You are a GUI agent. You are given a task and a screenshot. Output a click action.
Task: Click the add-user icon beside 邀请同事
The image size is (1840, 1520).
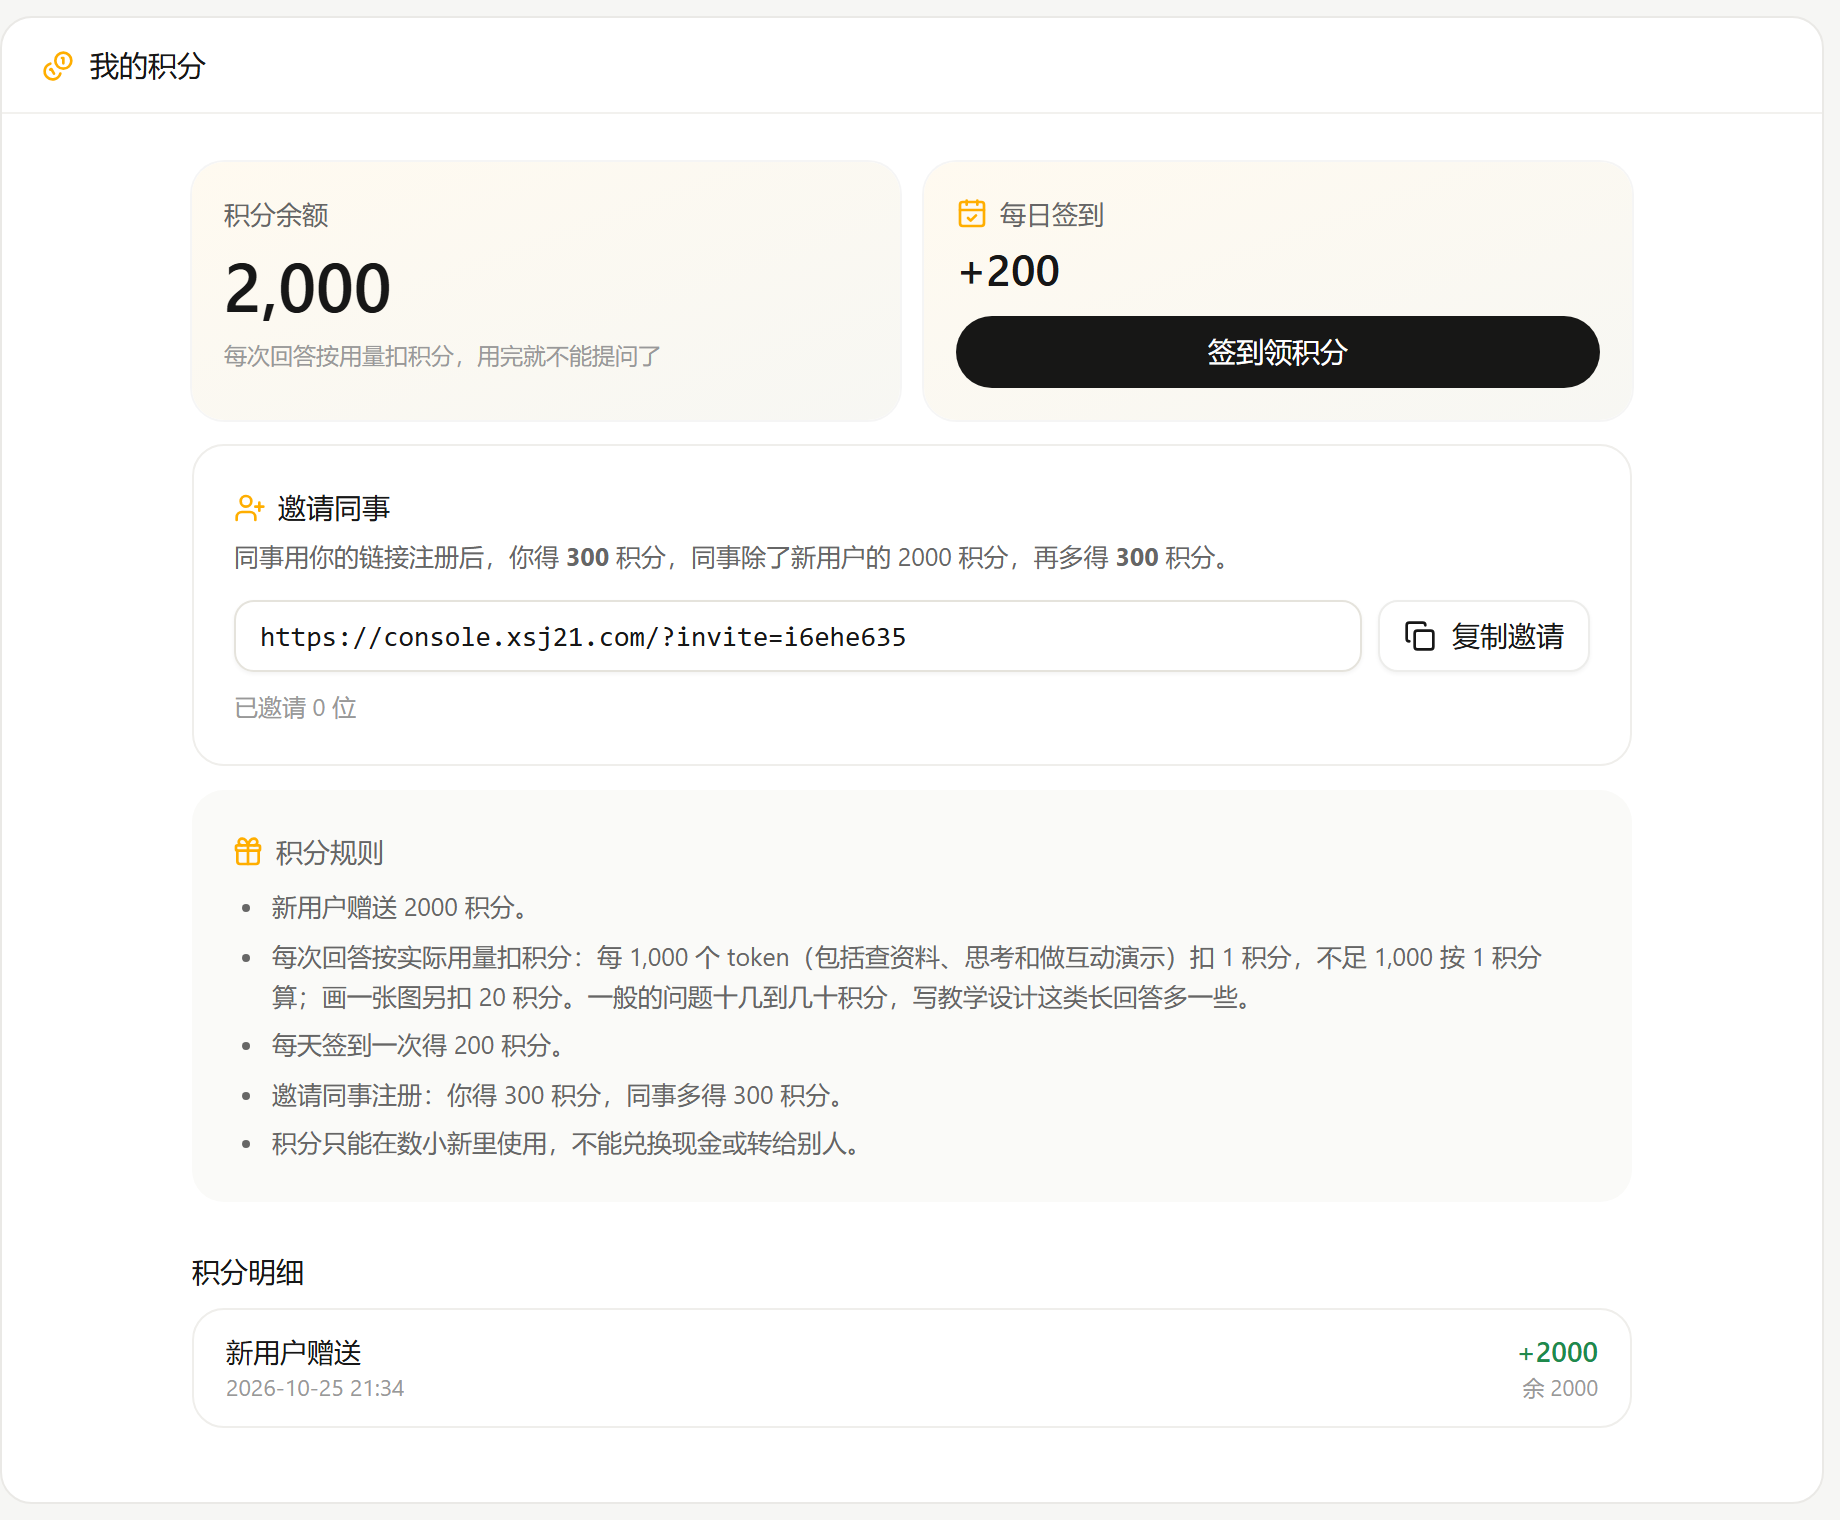(249, 508)
